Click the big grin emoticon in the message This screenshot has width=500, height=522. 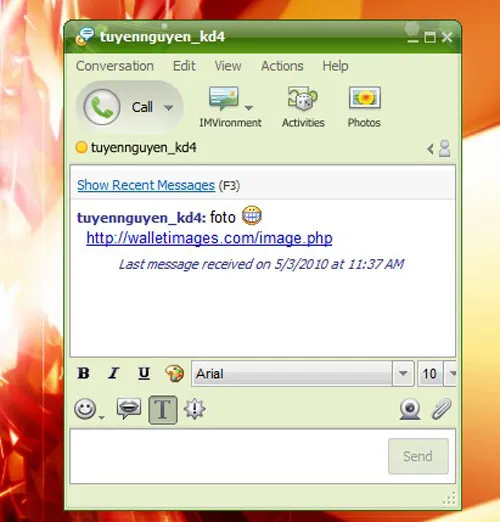[x=252, y=215]
